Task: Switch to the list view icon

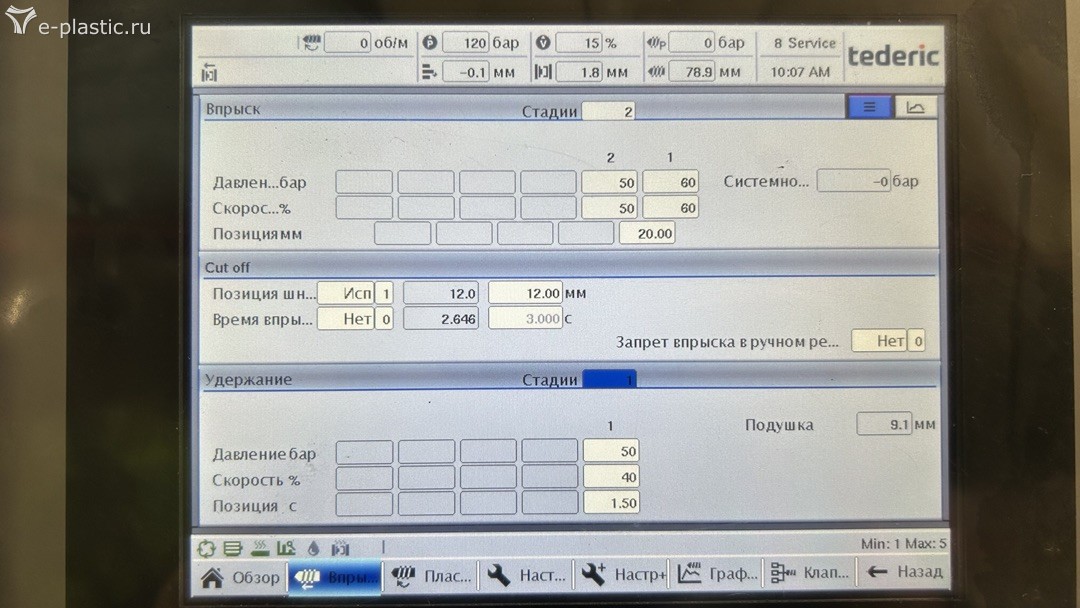Action: (x=869, y=107)
